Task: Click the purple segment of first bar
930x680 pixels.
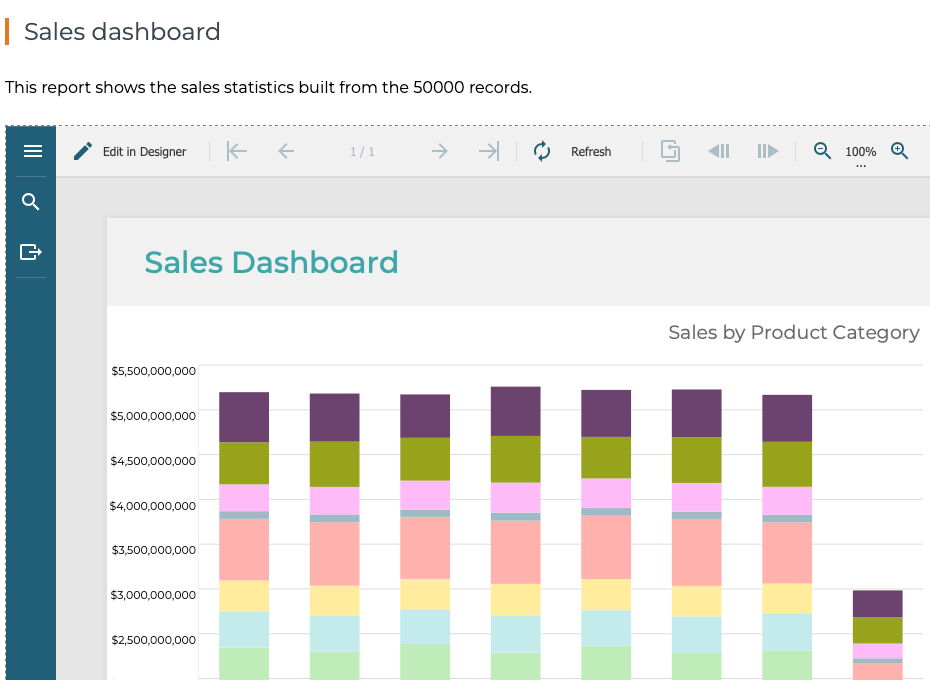Action: [x=244, y=417]
